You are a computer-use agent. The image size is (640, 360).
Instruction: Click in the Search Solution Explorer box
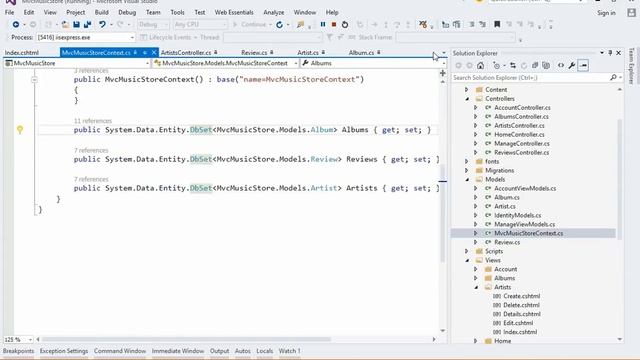(x=530, y=78)
